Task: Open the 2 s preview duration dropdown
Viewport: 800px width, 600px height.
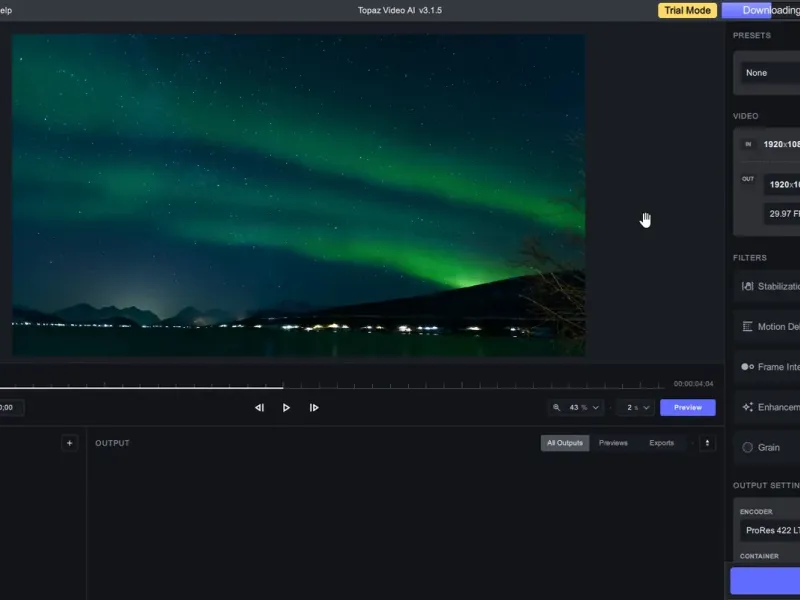Action: point(636,408)
